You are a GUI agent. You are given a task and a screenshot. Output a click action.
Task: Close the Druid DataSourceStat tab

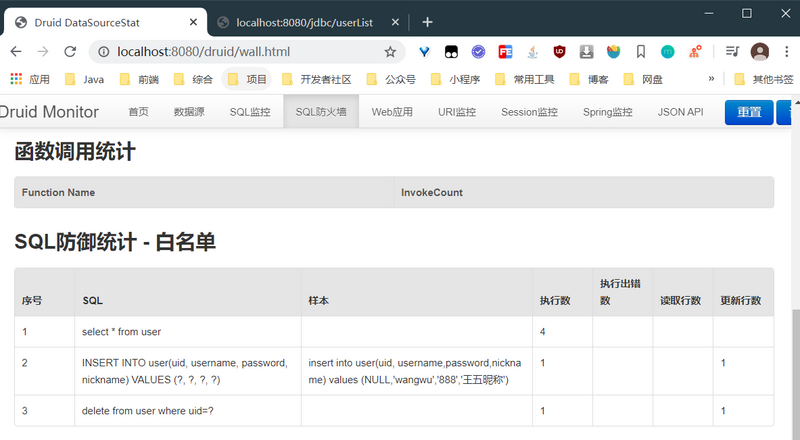(193, 22)
